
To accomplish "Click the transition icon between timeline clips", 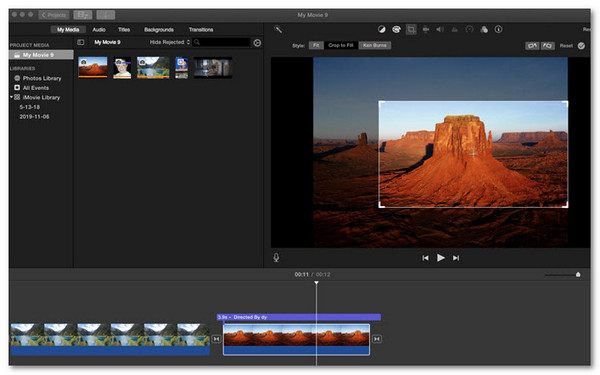I will click(x=216, y=339).
